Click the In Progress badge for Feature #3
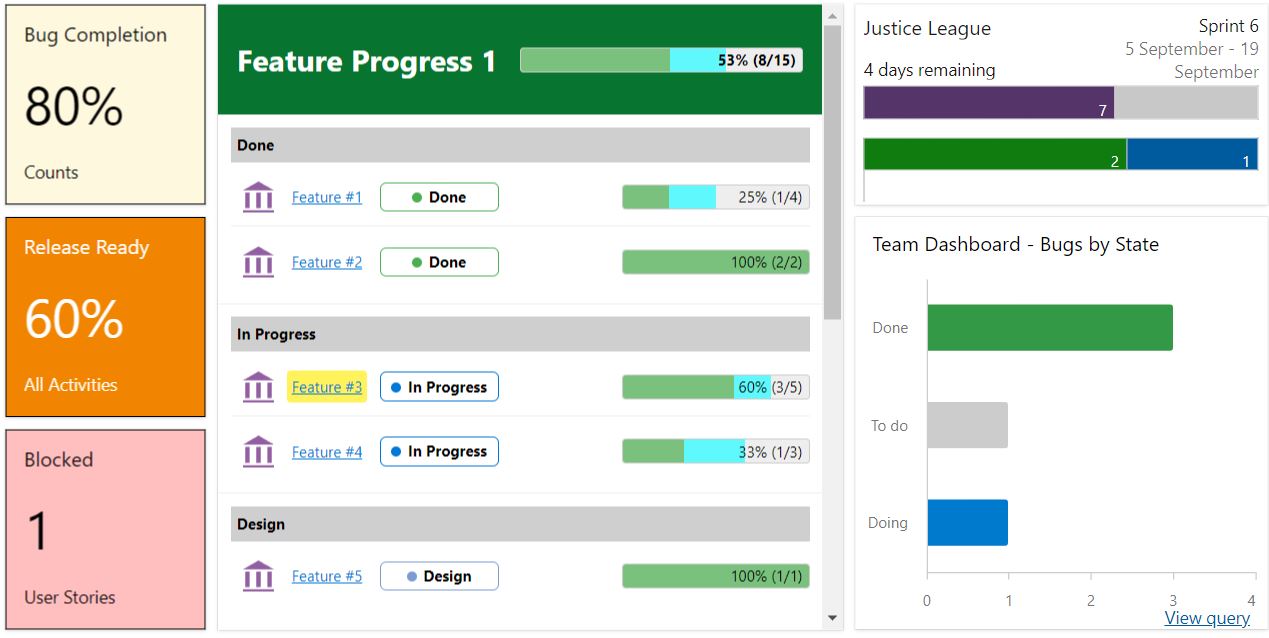This screenshot has height=638, width=1269. [x=438, y=386]
